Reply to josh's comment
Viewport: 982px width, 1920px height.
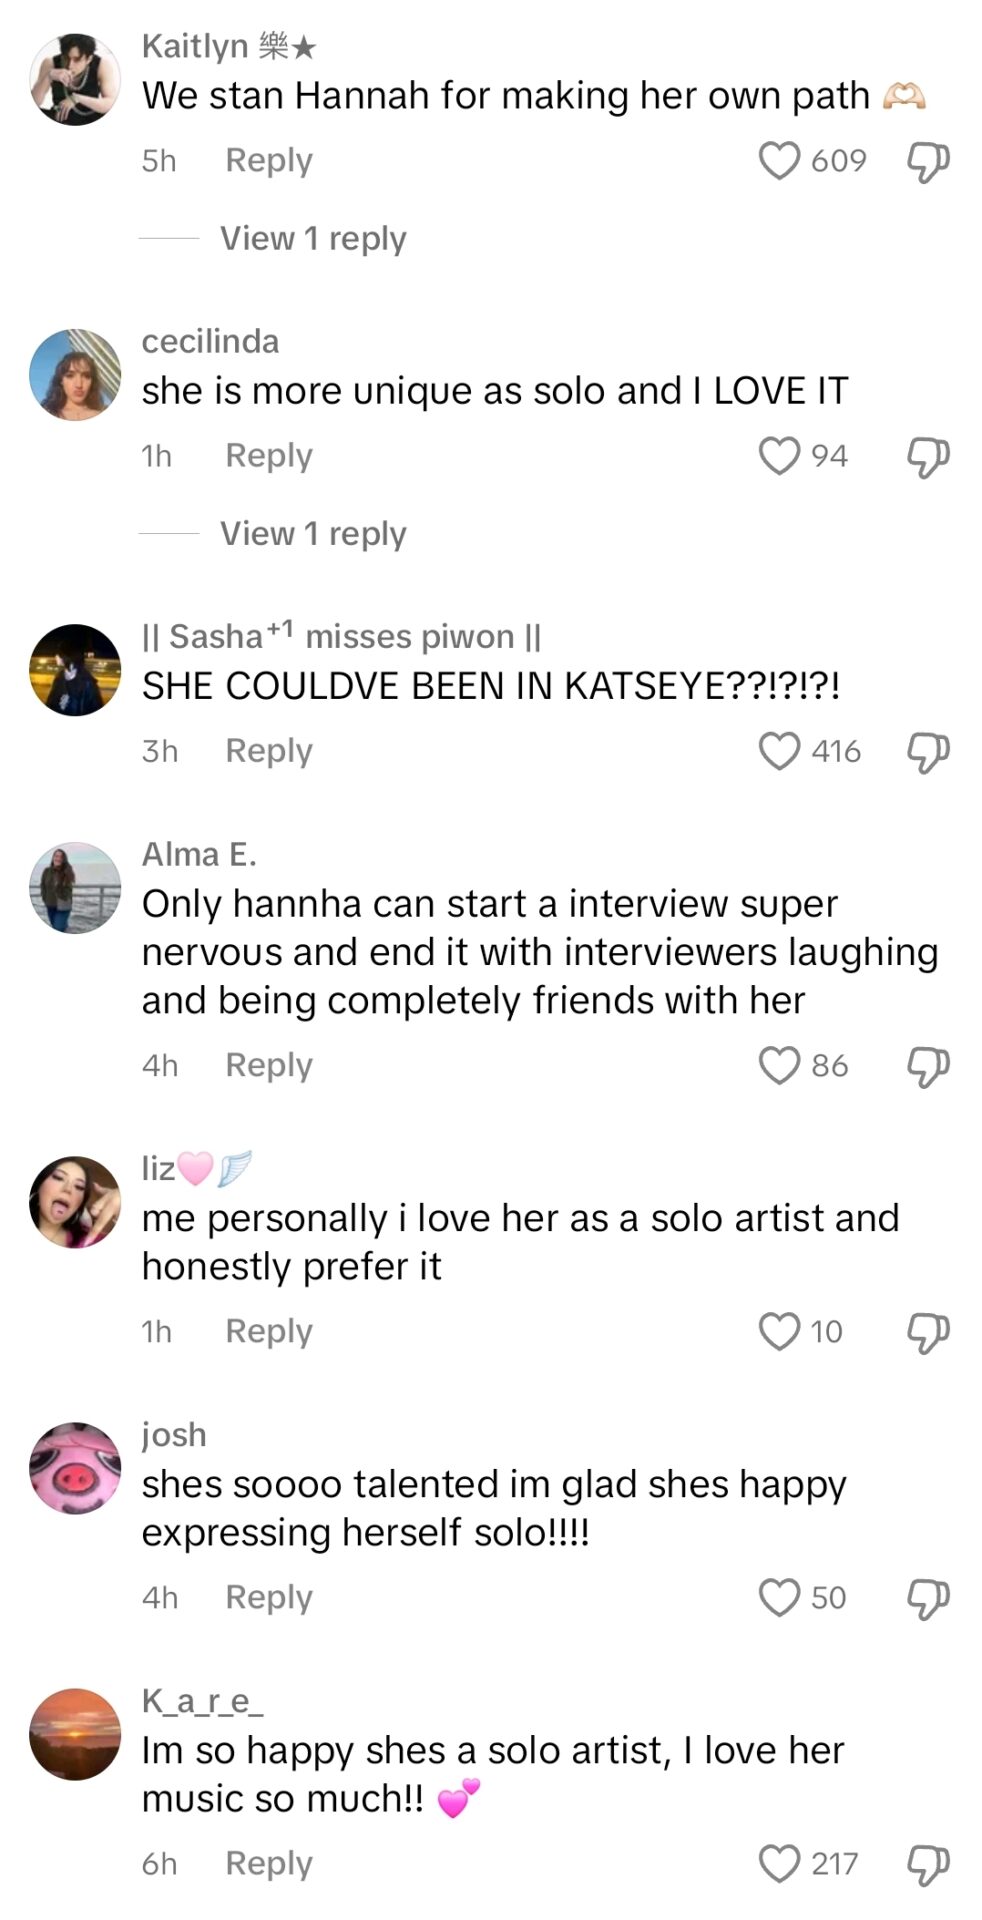click(268, 1598)
